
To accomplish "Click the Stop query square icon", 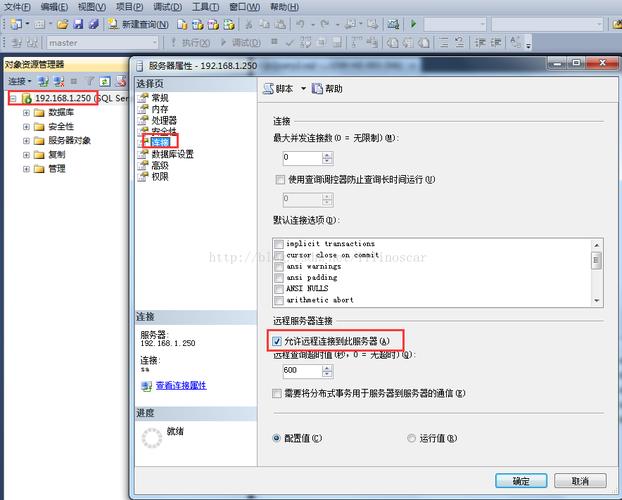I will [x=274, y=41].
